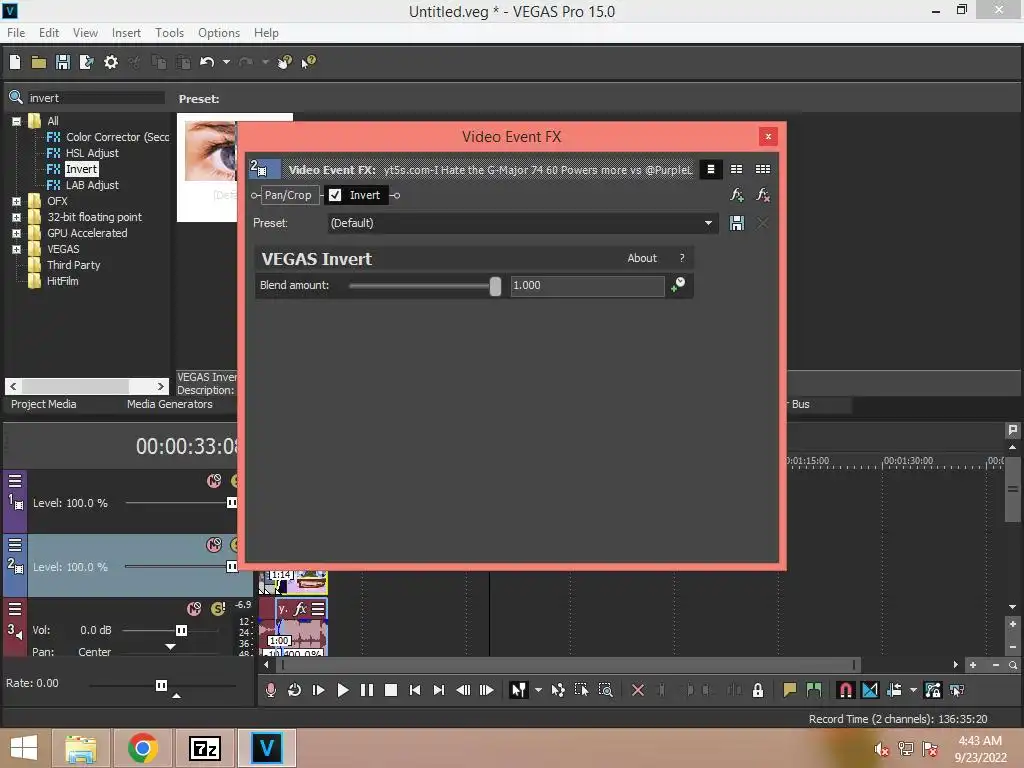
Task: Toggle Loop Playback in the transport bar
Action: (295, 690)
